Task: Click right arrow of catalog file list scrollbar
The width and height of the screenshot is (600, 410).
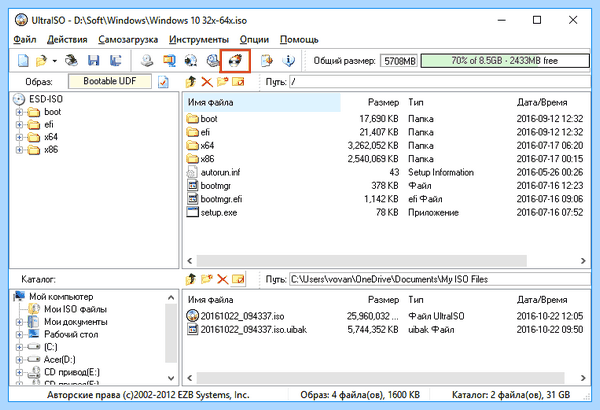Action: (583, 378)
